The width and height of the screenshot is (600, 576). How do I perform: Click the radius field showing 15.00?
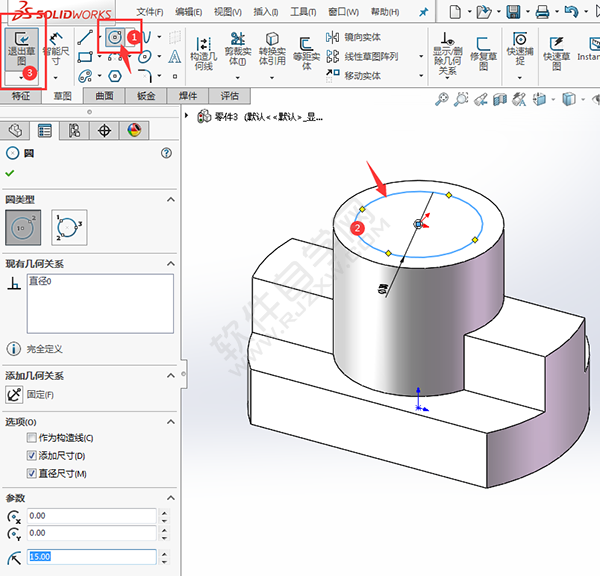(x=91, y=557)
